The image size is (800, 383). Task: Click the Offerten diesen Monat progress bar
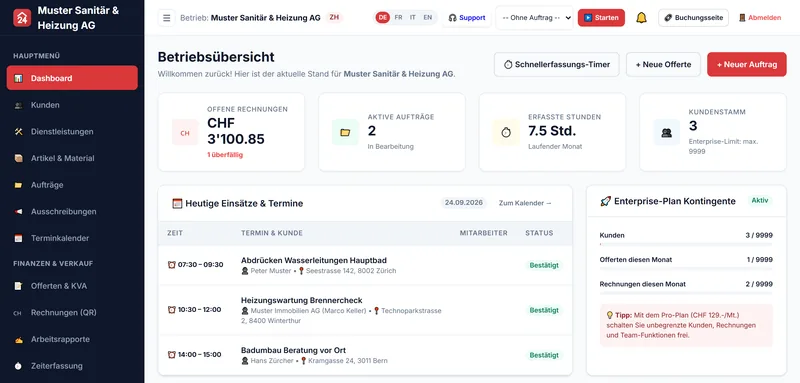pos(686,269)
